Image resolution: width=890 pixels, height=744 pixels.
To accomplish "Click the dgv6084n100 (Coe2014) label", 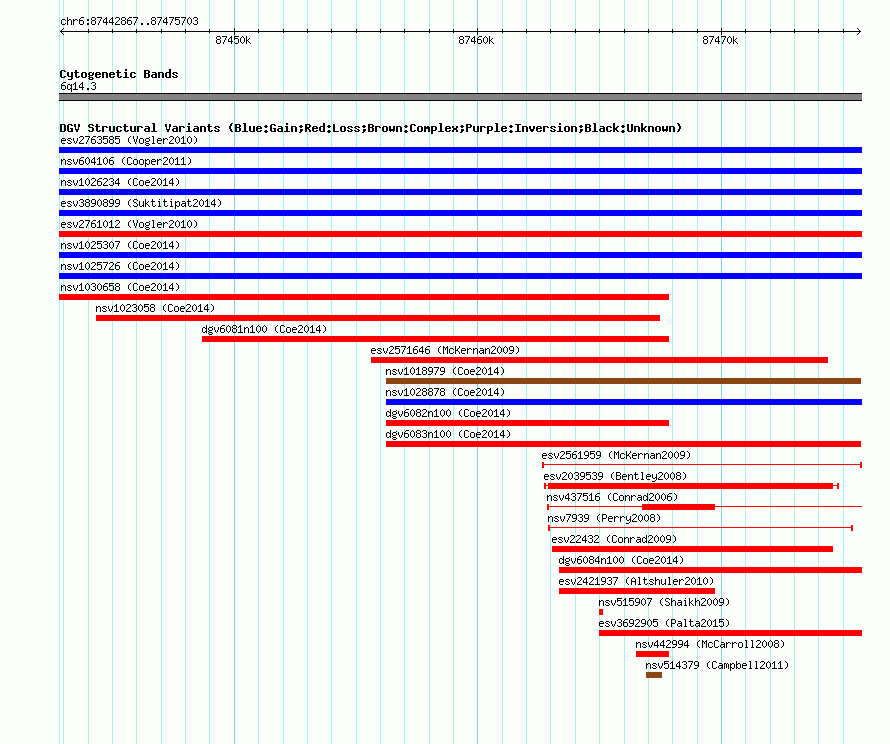I will click(621, 560).
